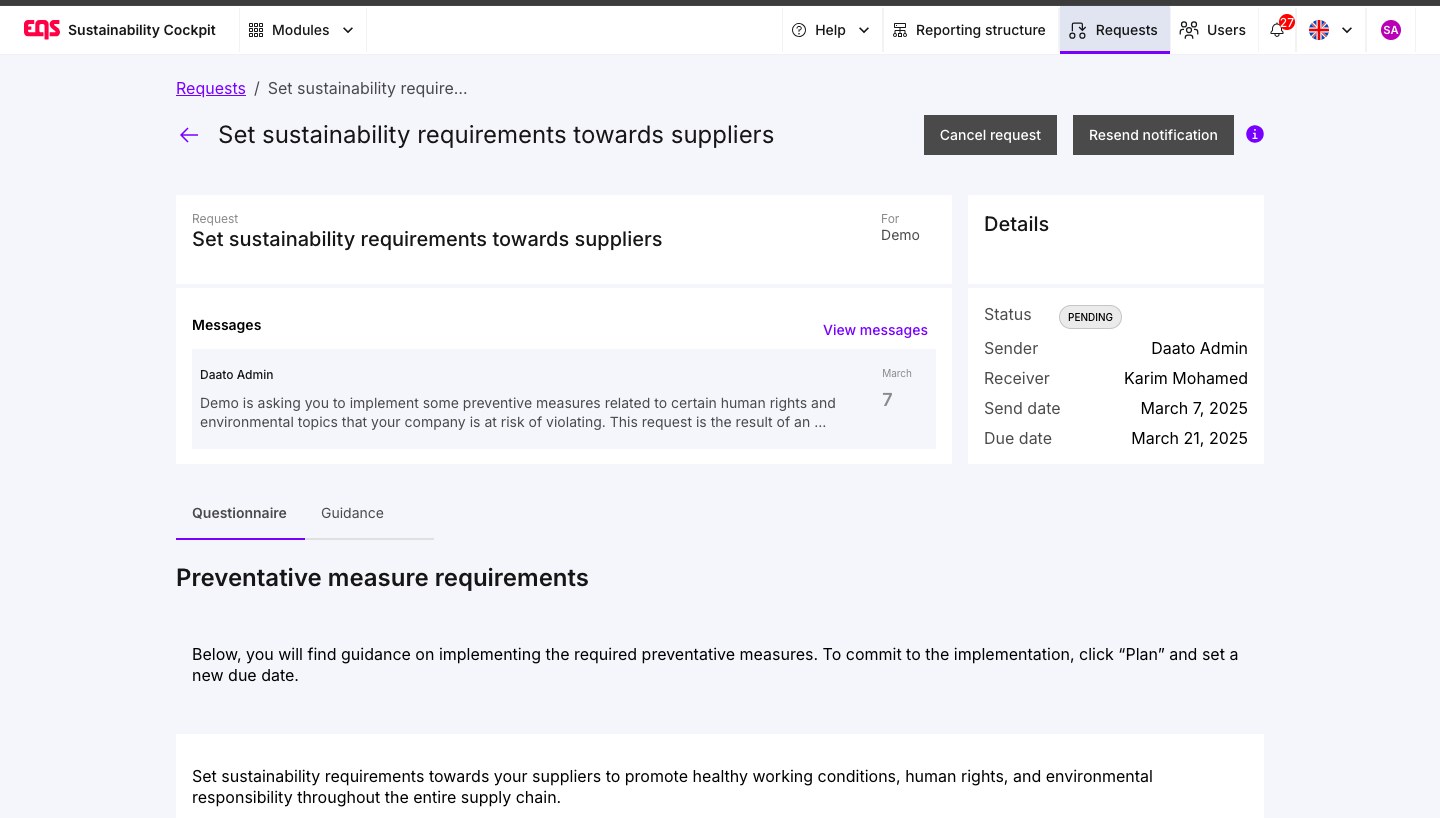Click the back arrow icon
Viewport: 1440px width, 818px height.
click(189, 135)
